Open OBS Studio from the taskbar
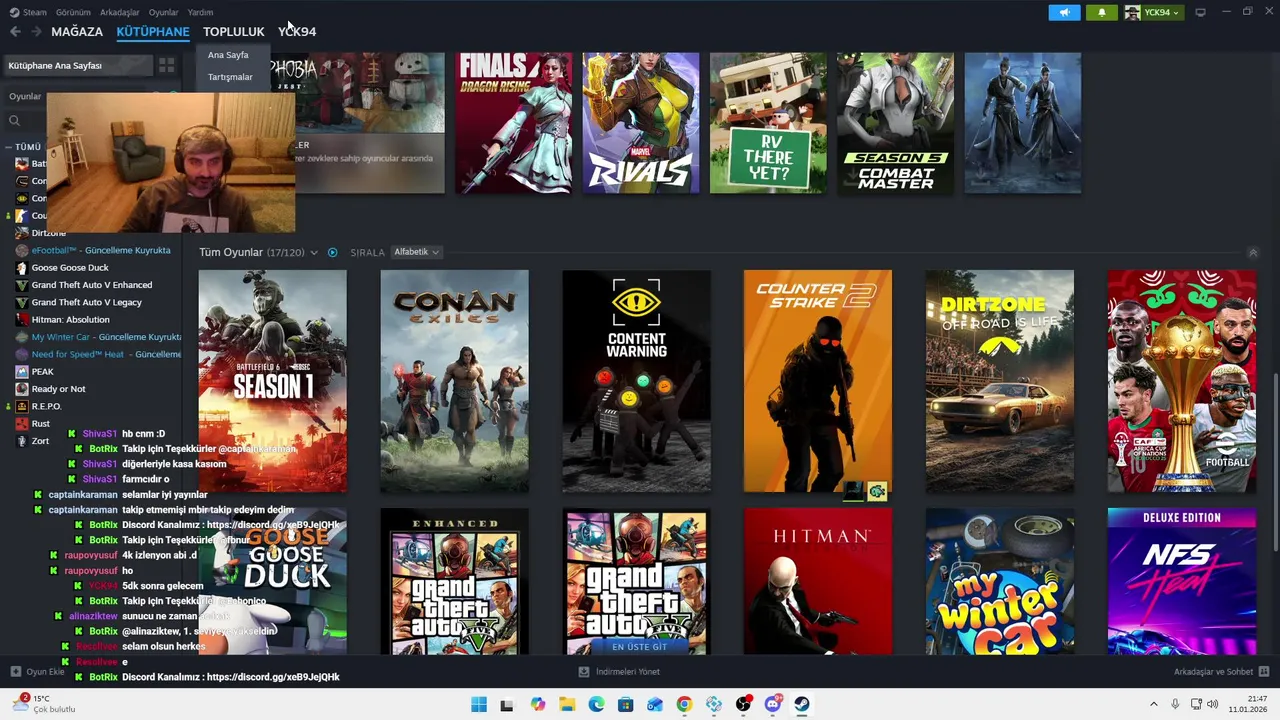This screenshot has height=720, width=1280. (x=743, y=704)
